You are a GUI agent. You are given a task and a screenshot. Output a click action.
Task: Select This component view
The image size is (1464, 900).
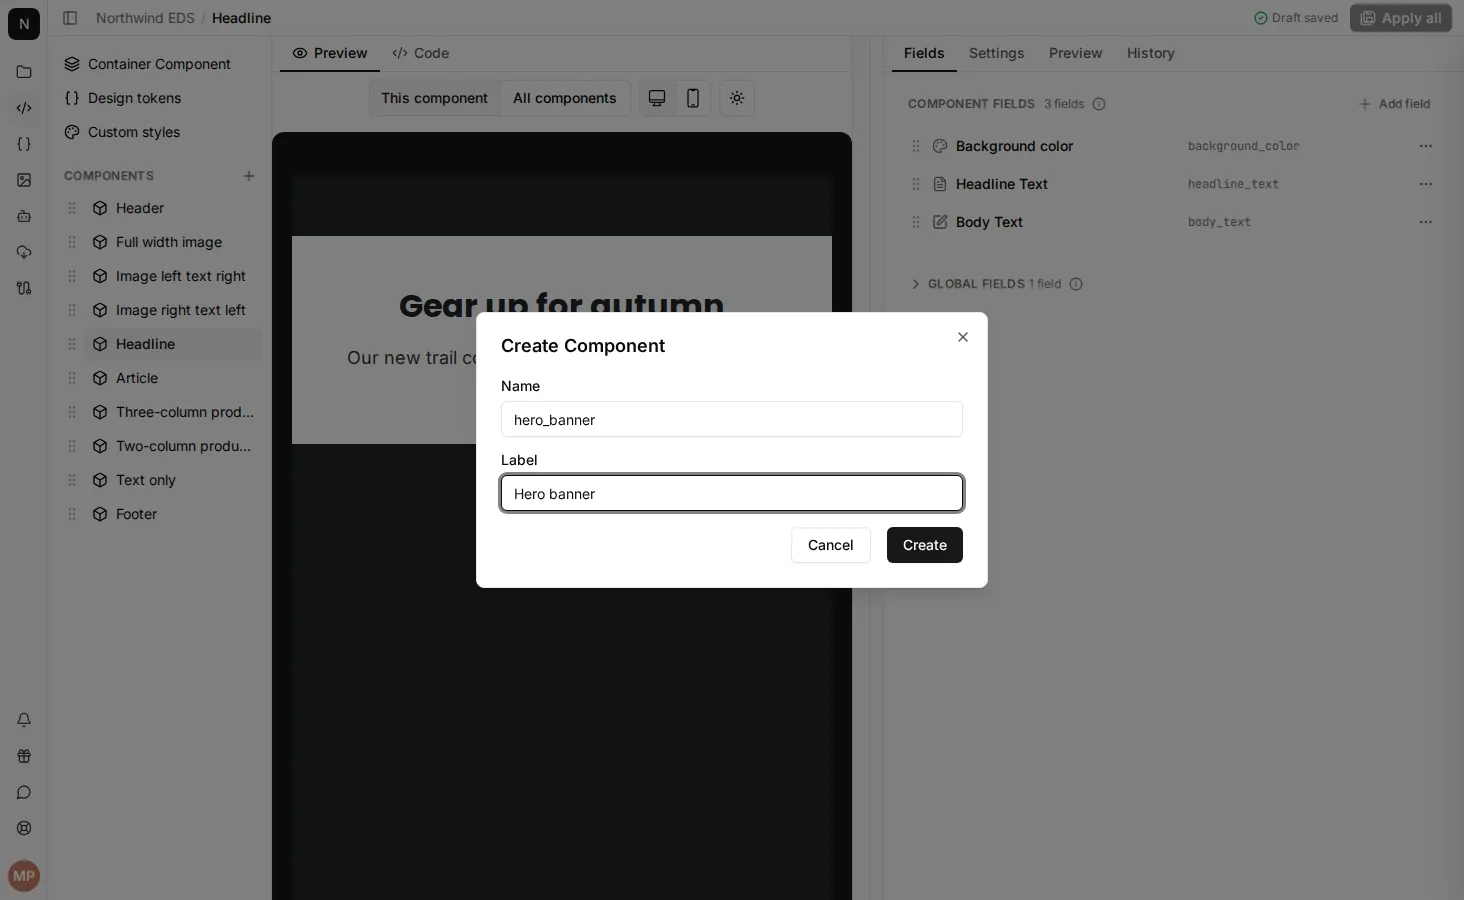point(434,98)
